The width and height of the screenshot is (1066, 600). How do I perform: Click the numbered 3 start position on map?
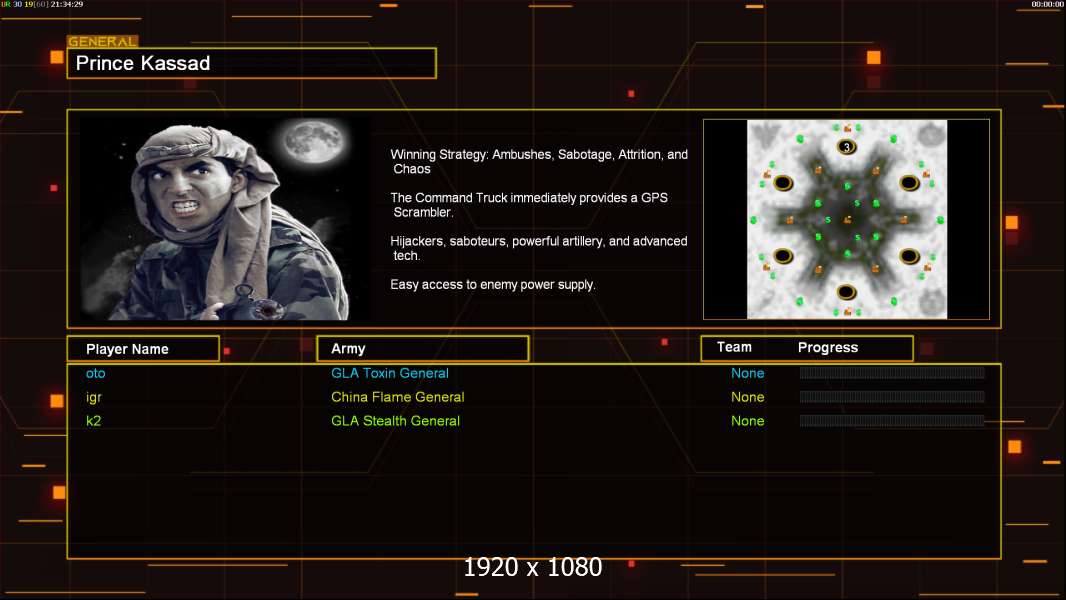846,146
